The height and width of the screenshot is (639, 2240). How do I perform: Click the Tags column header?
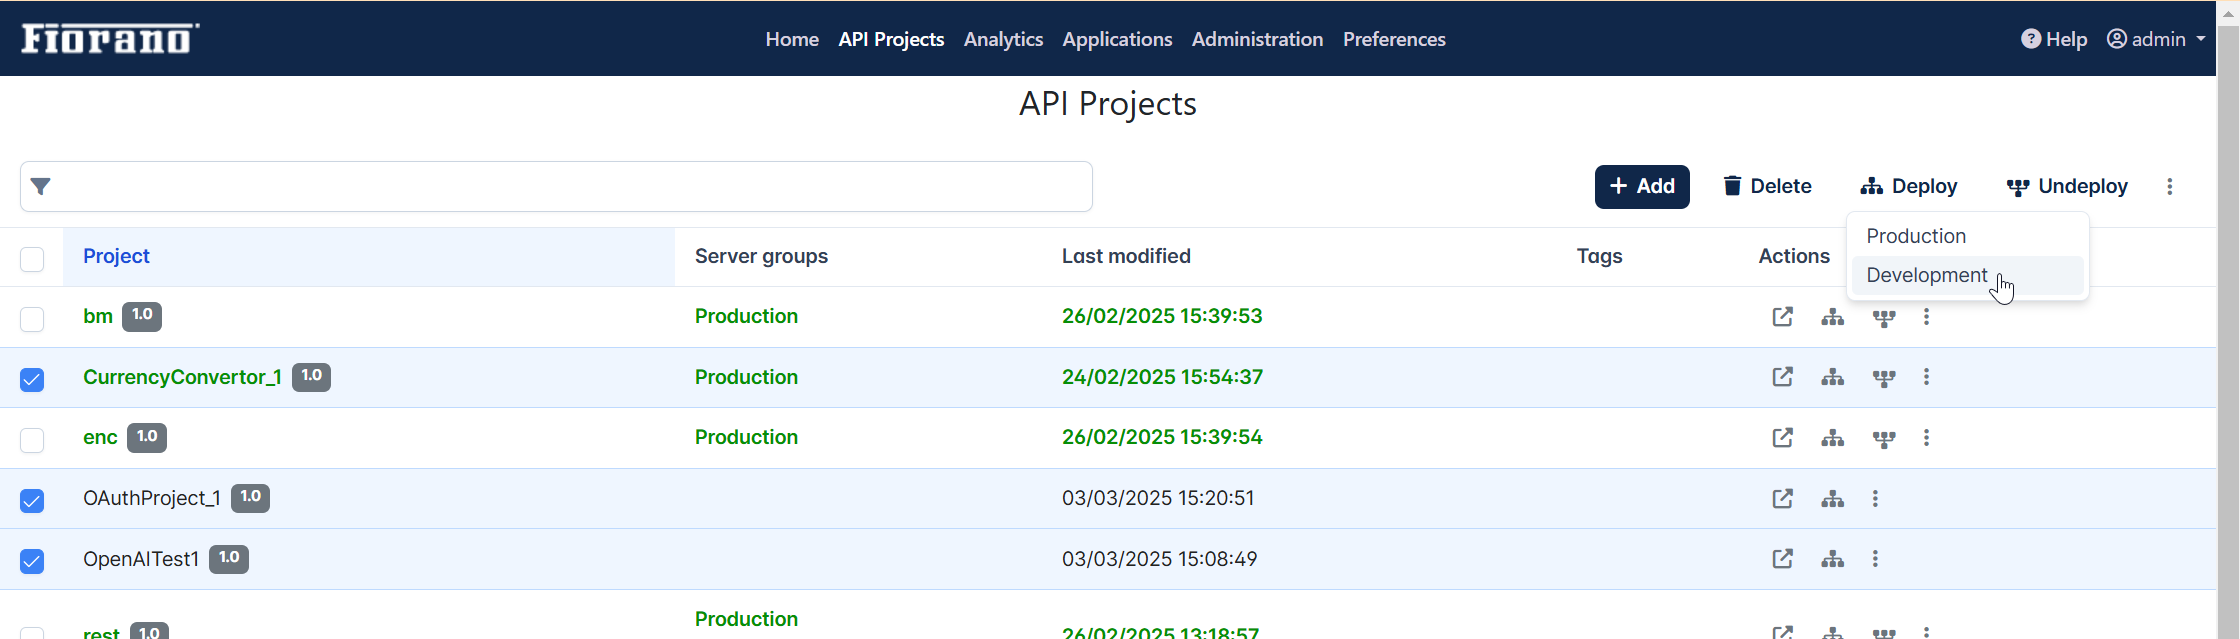[x=1599, y=256]
